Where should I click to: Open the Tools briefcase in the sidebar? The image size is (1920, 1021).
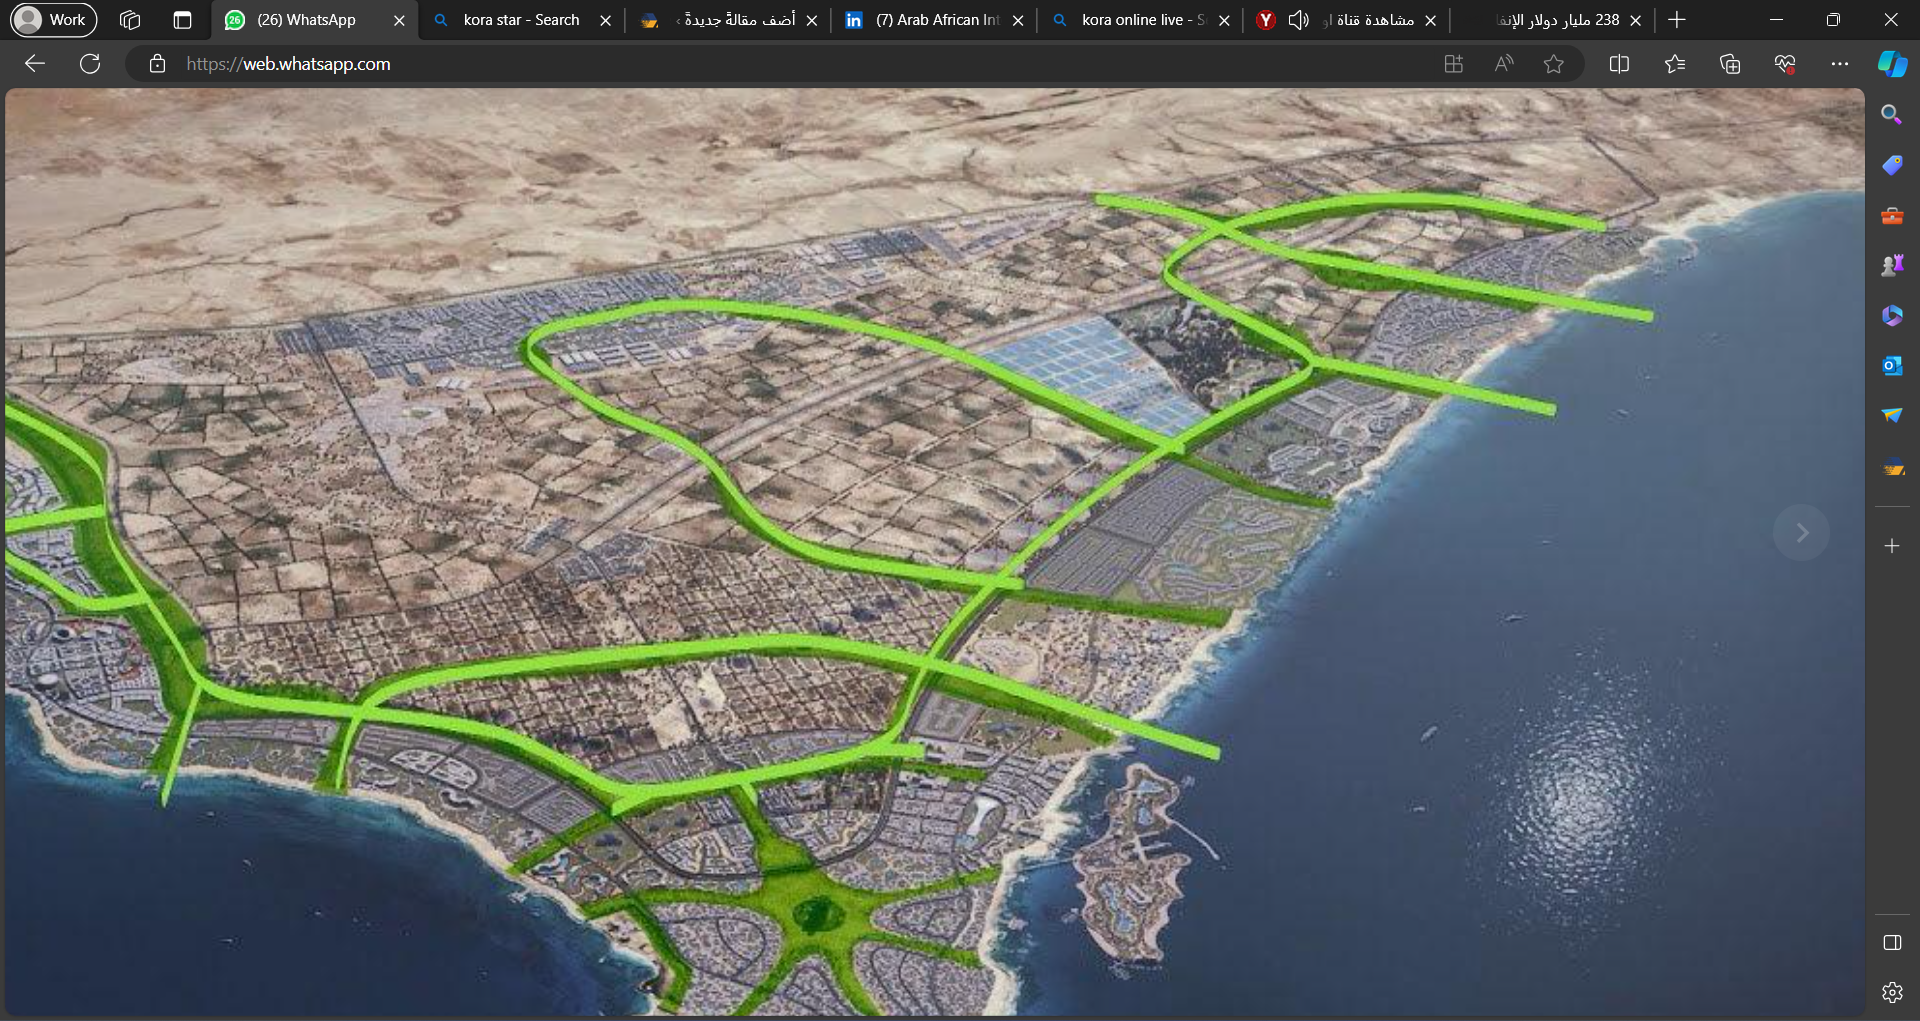pyautogui.click(x=1891, y=216)
